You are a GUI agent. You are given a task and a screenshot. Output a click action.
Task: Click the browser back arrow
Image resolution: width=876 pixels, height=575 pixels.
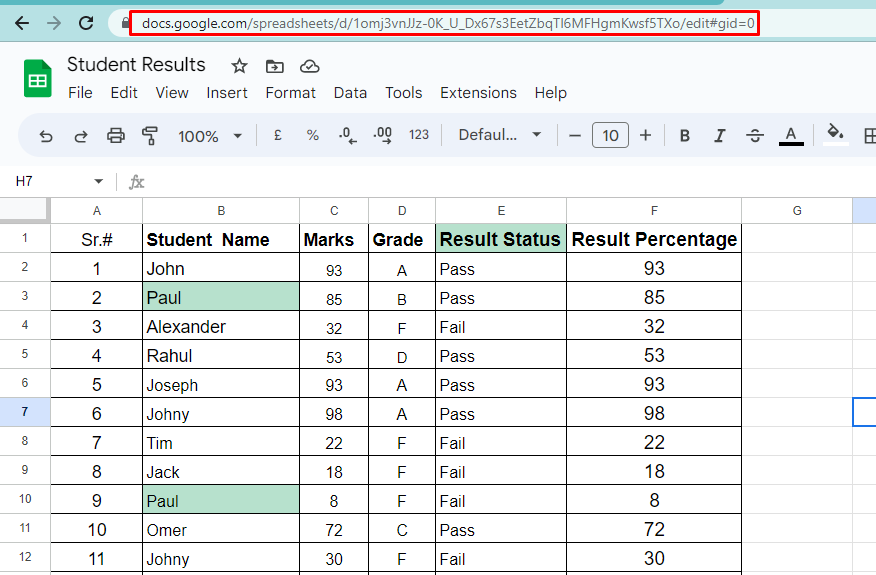point(22,23)
